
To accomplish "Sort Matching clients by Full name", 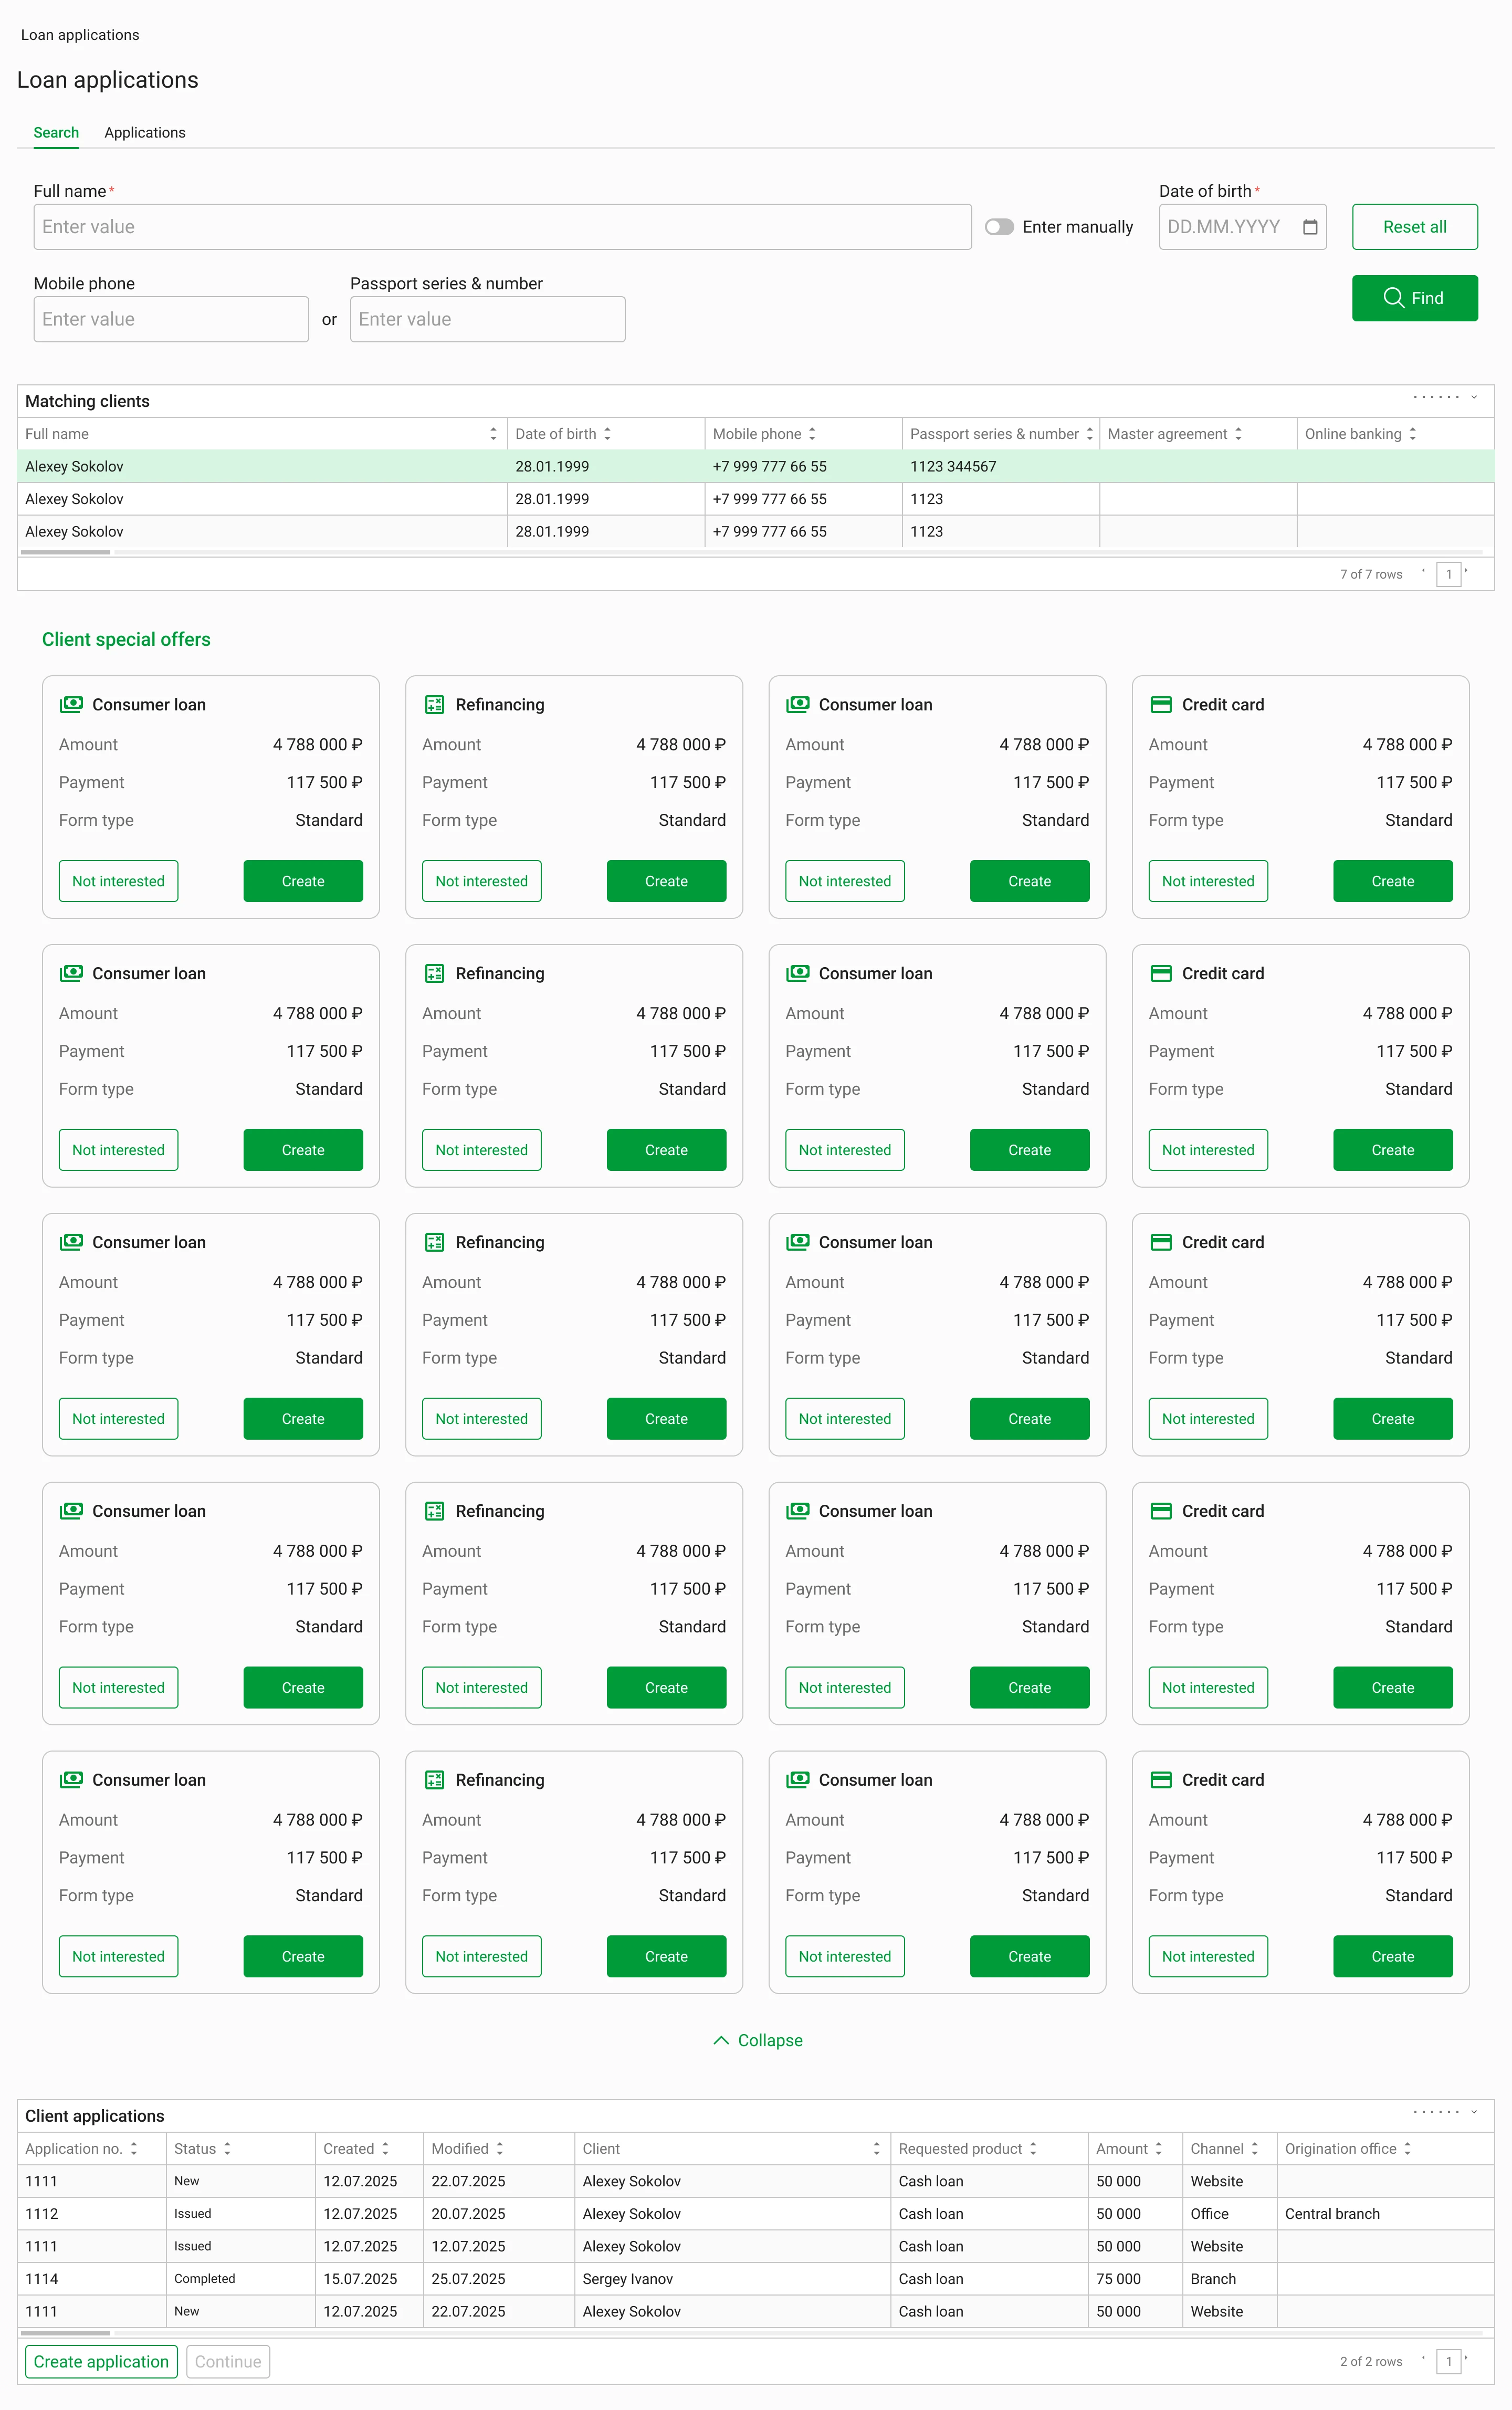I will coord(493,434).
